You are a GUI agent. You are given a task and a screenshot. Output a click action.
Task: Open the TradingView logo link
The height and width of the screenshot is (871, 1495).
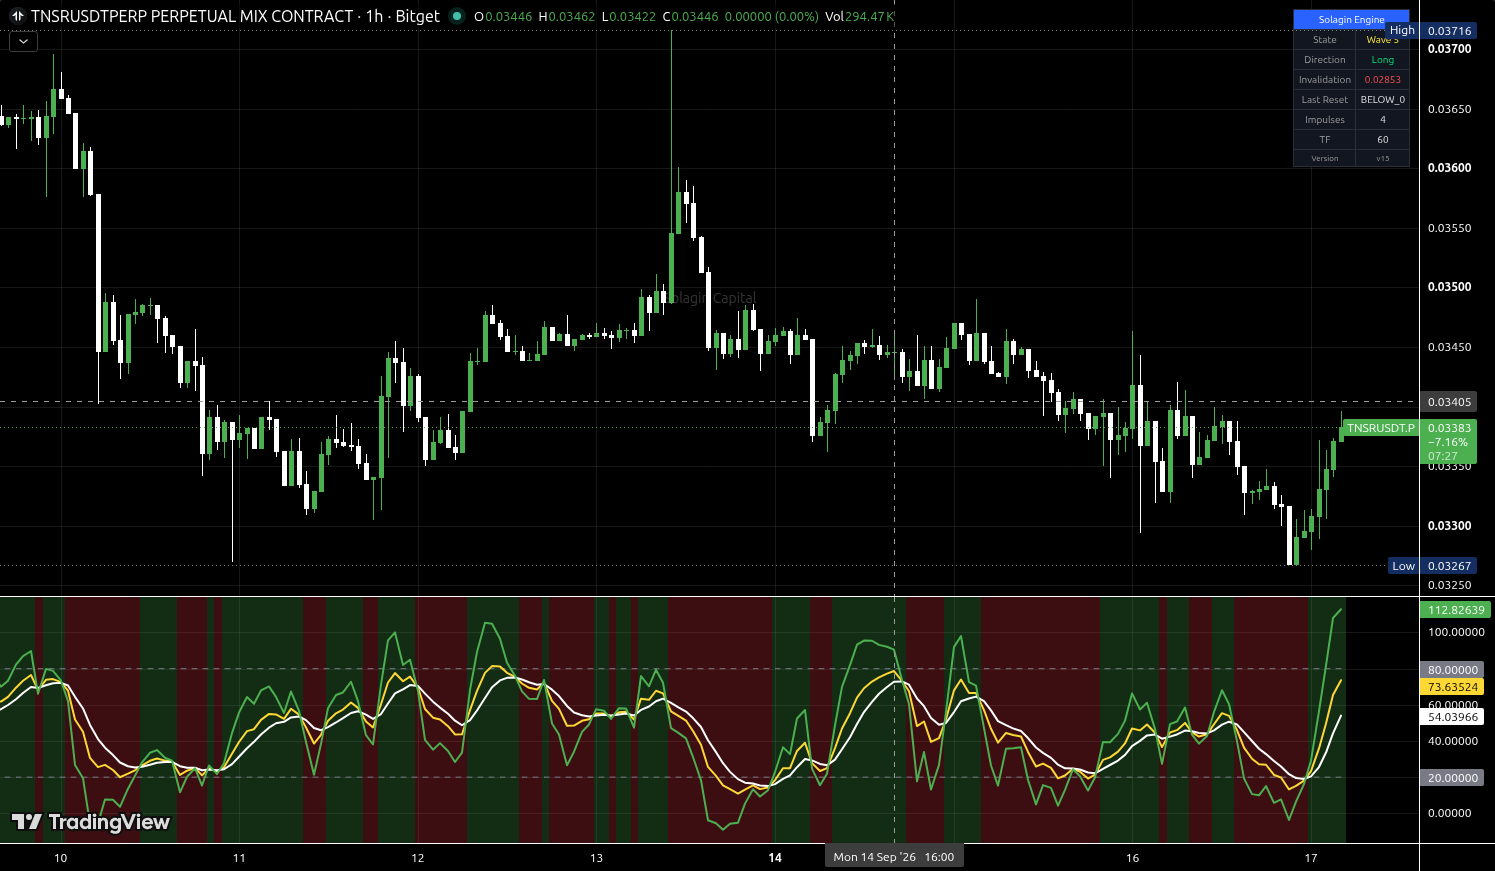pos(91,822)
